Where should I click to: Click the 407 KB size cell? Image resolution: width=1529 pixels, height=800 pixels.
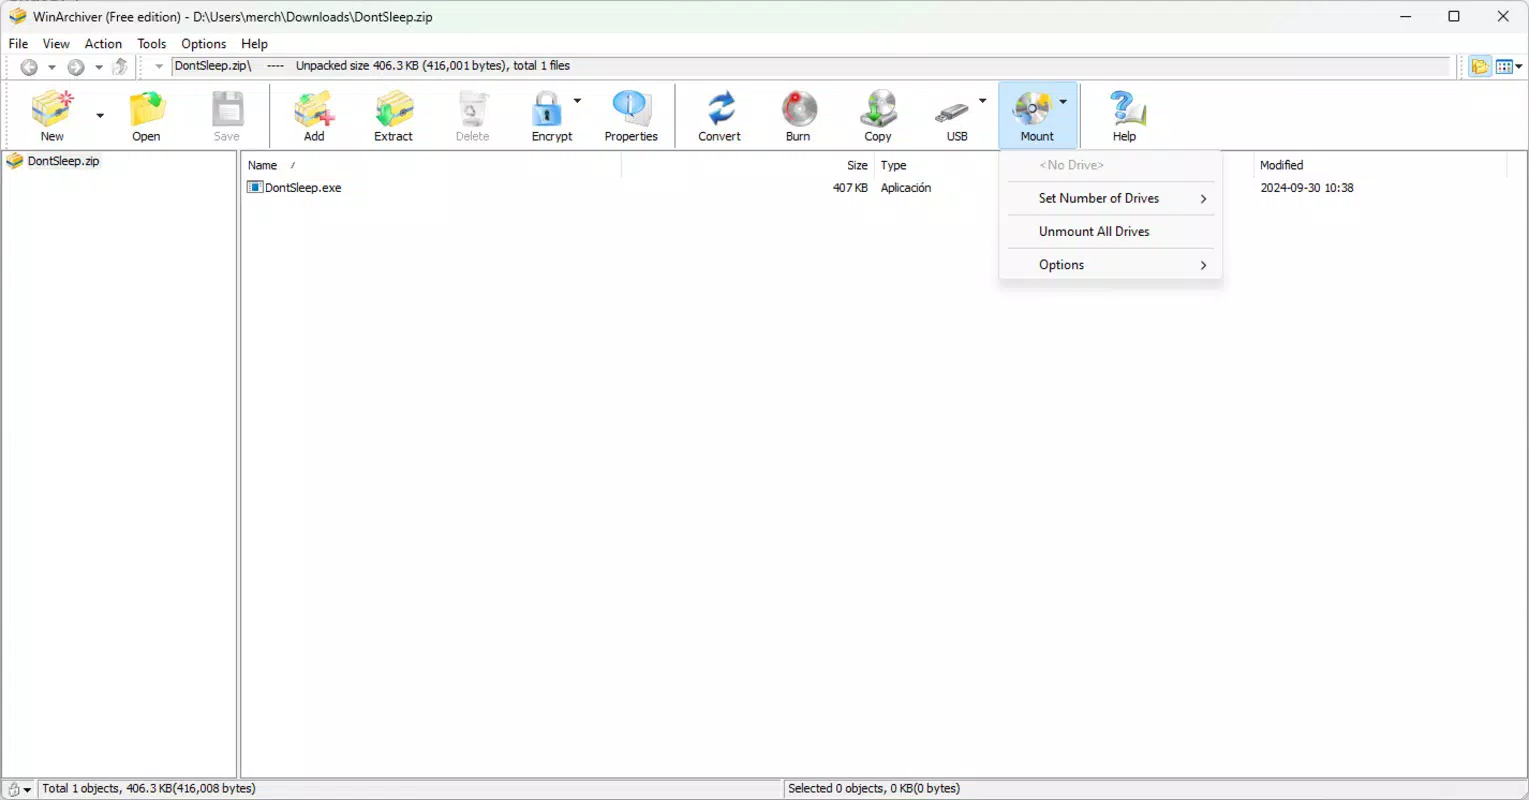(850, 188)
